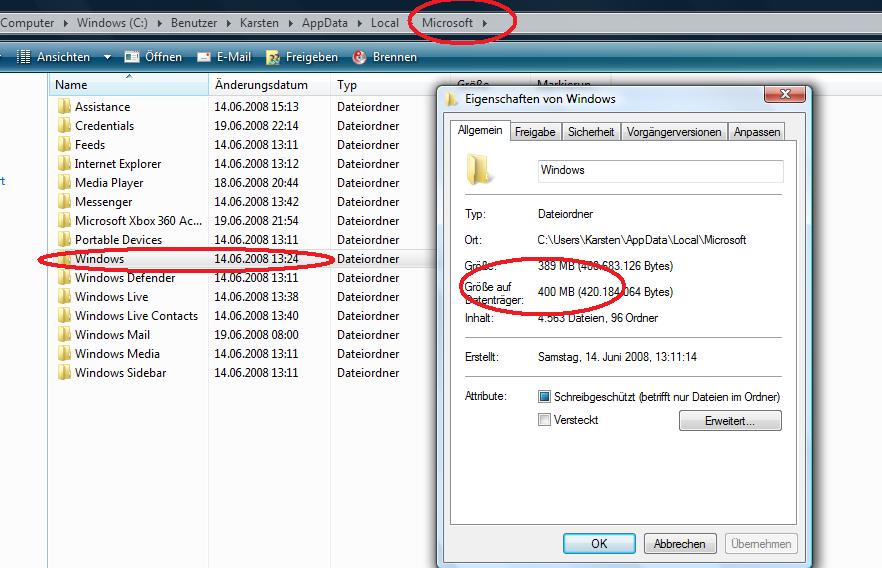Open the Anpassen tab
The image size is (882, 568).
[x=757, y=132]
